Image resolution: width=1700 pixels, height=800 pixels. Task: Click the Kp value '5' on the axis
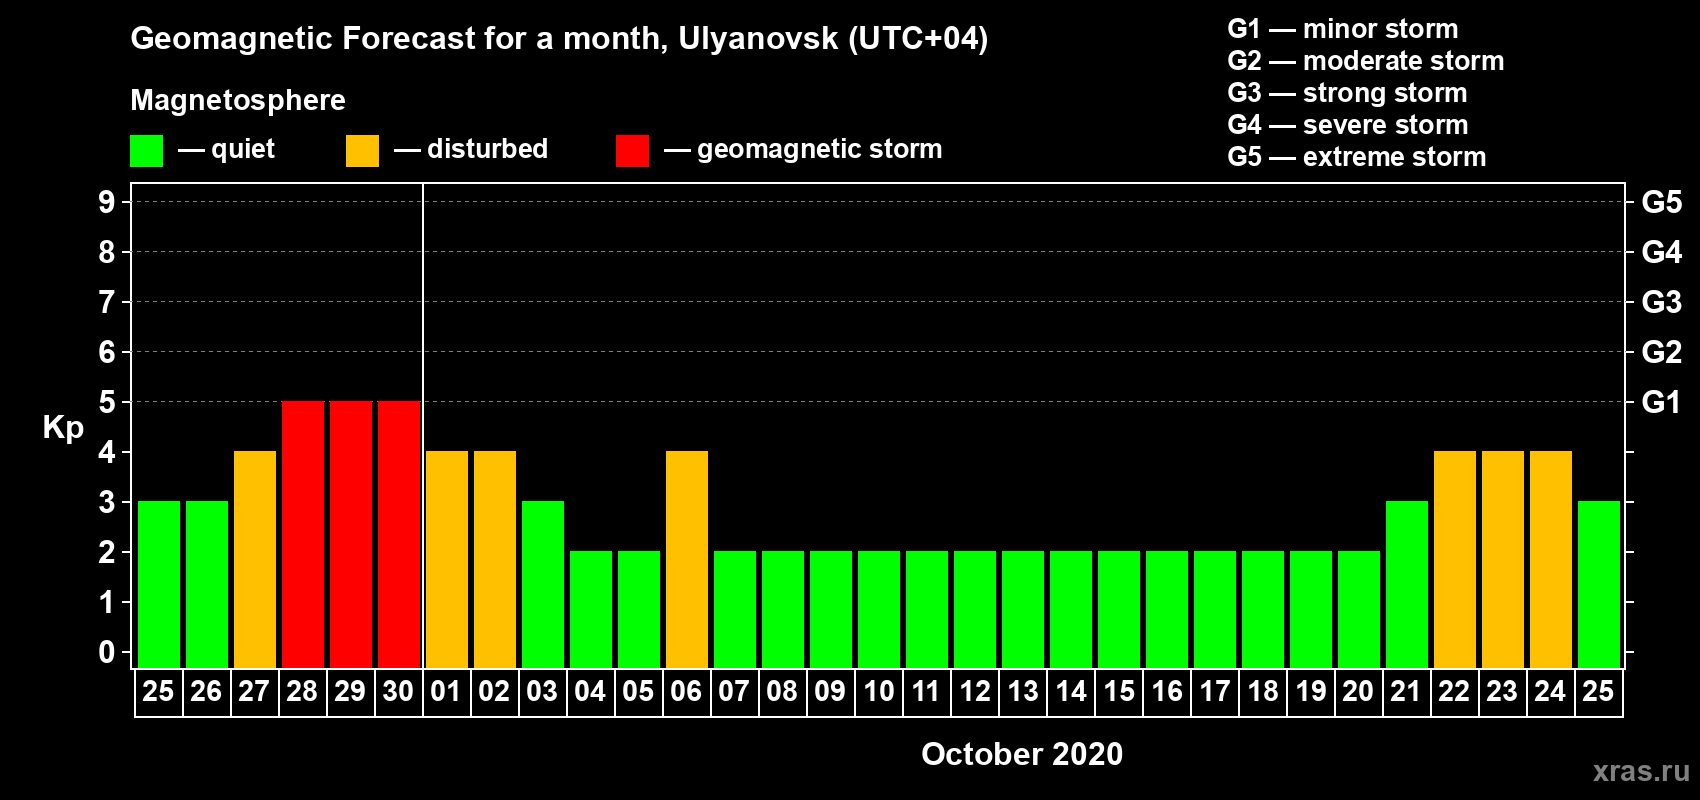click(107, 402)
